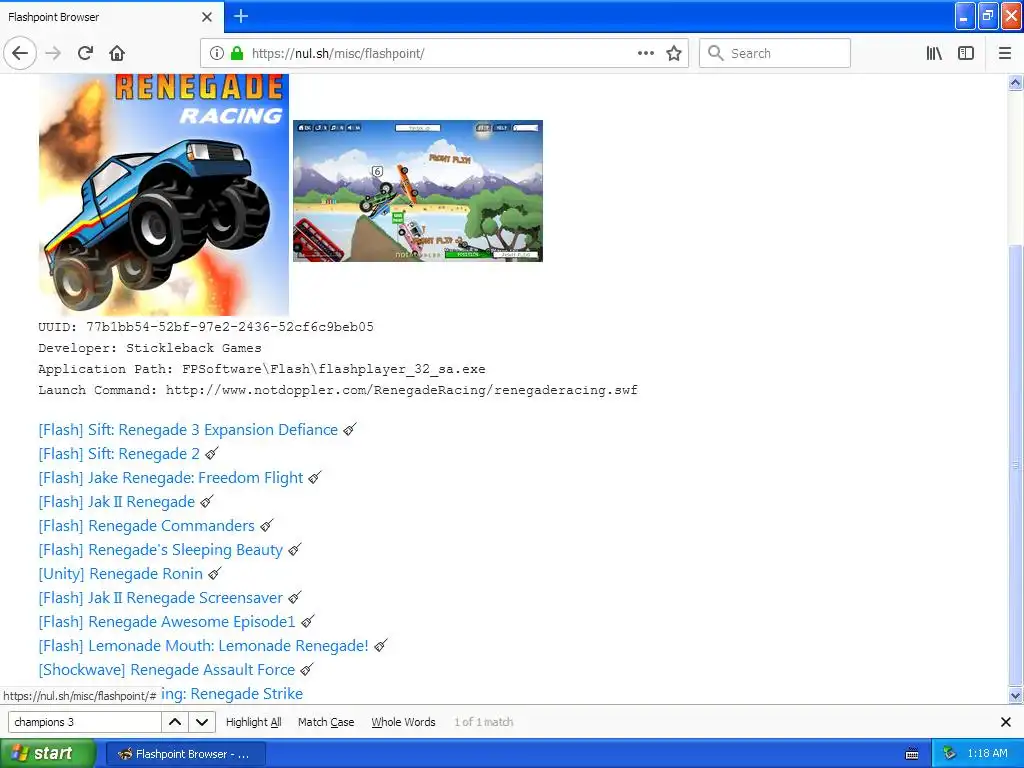Find next match down arrow
Image resolution: width=1024 pixels, height=768 pixels.
coord(202,722)
